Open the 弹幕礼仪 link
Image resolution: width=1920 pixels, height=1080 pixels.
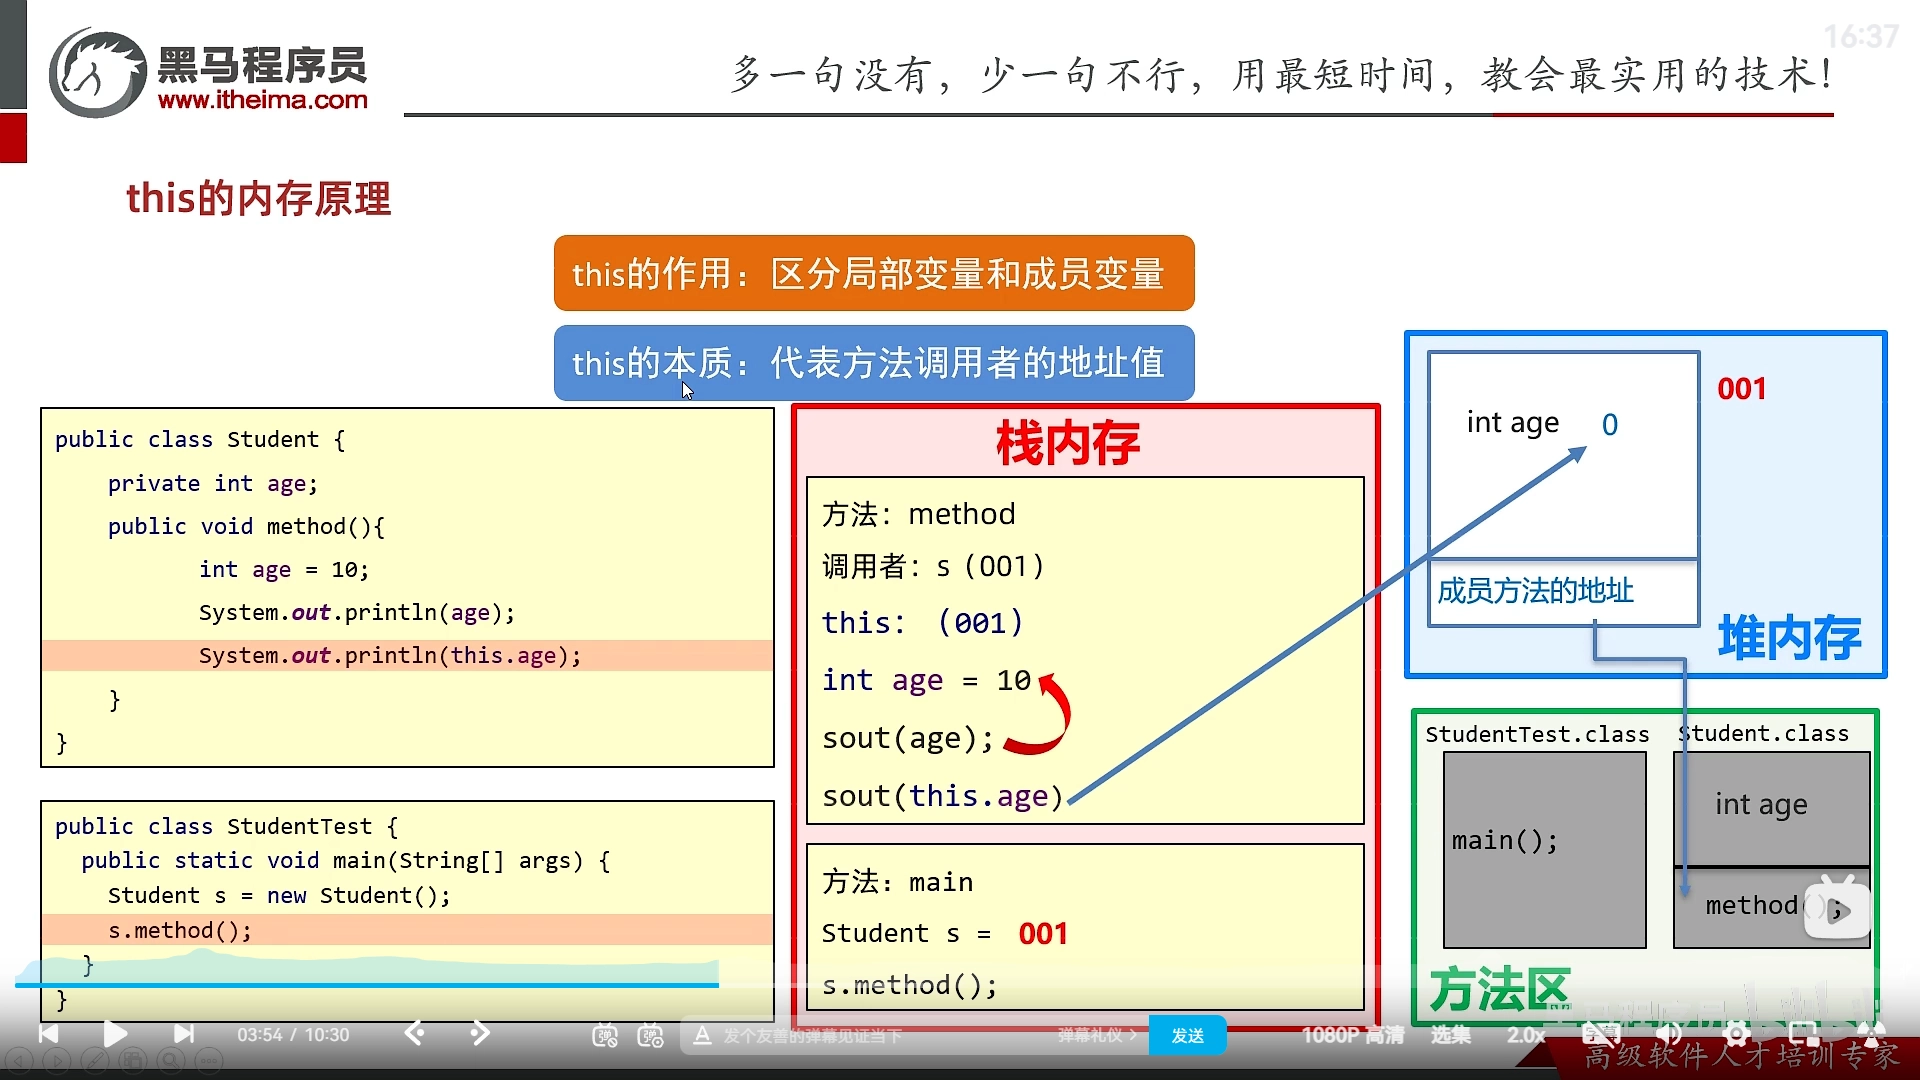1096,1035
